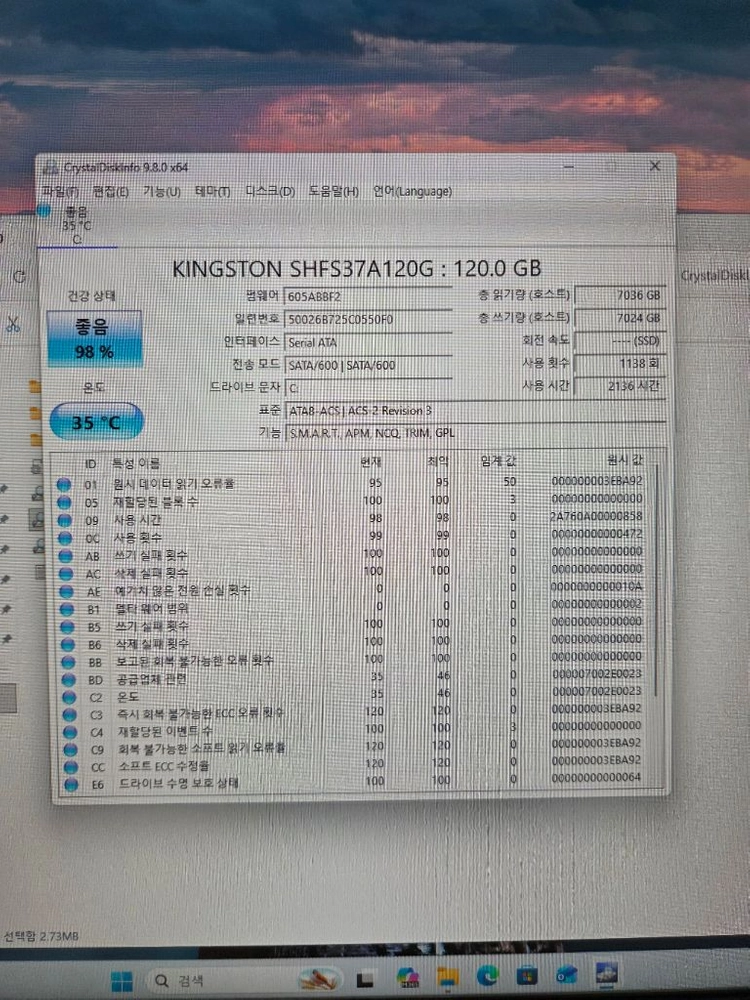Open the Task View taskbar icon
The height and width of the screenshot is (1000, 750).
[x=365, y=980]
